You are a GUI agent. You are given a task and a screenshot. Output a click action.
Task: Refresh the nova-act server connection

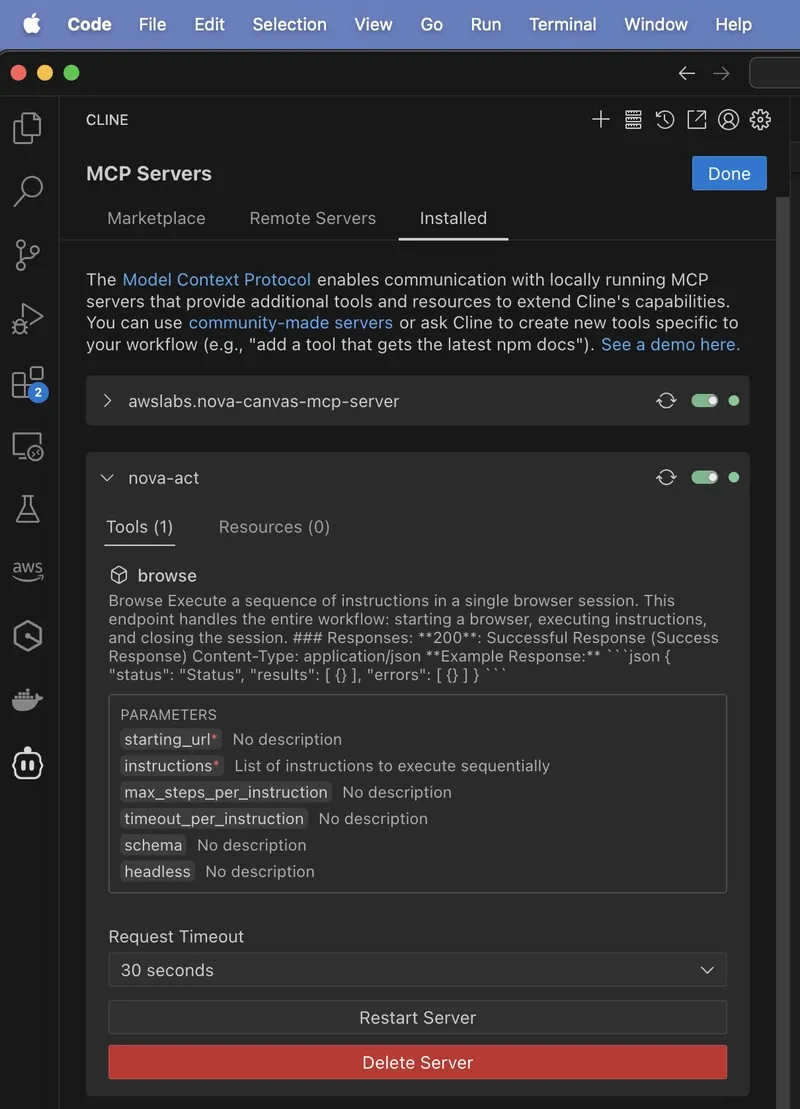(666, 478)
